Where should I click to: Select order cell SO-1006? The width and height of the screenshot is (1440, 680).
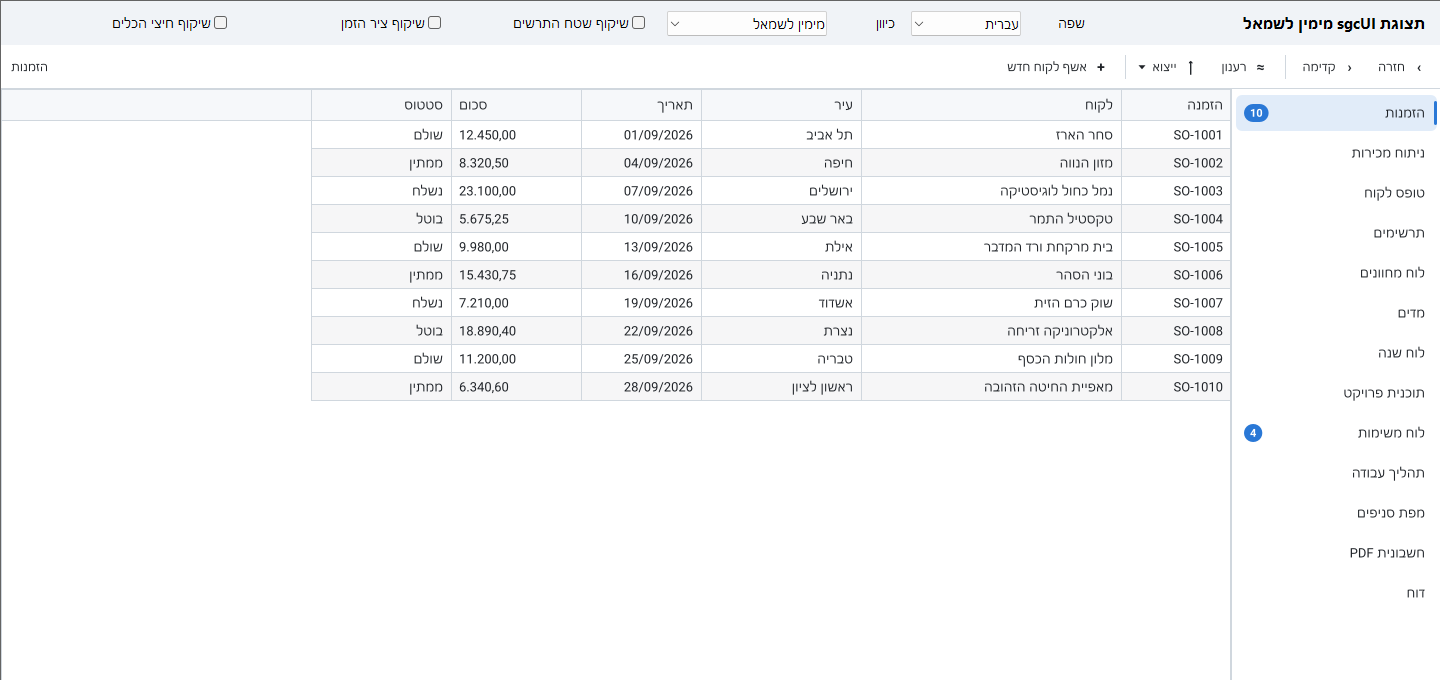1176,275
